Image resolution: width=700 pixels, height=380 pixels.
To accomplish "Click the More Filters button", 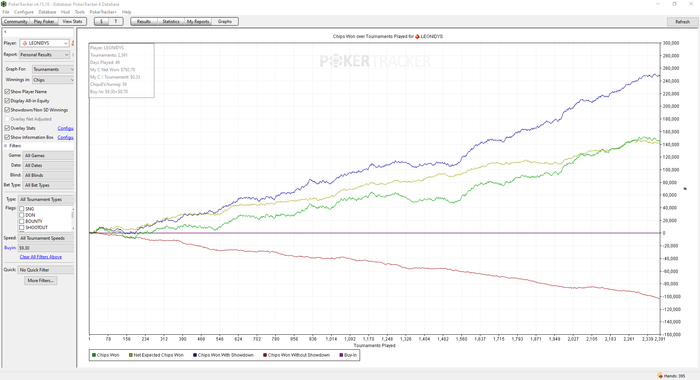I will [41, 280].
